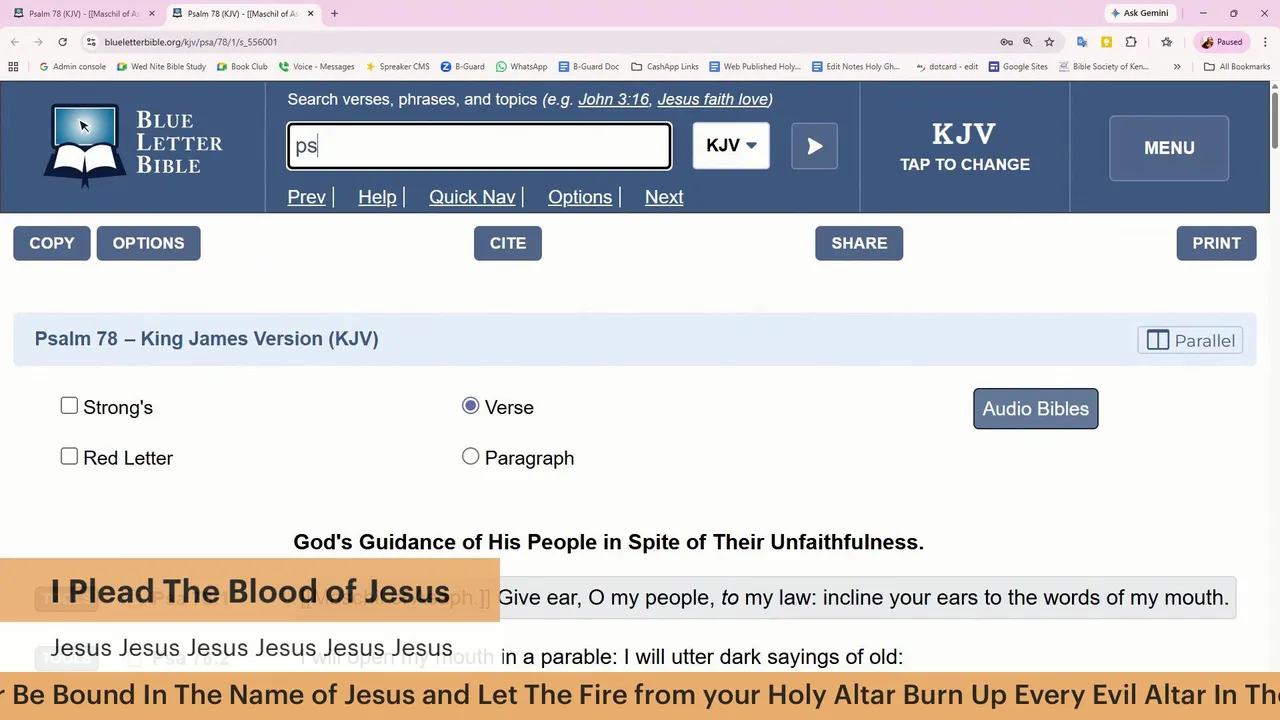Screen dimensions: 1280x720
Task: Open the KJV translation dropdown
Action: 731,146
